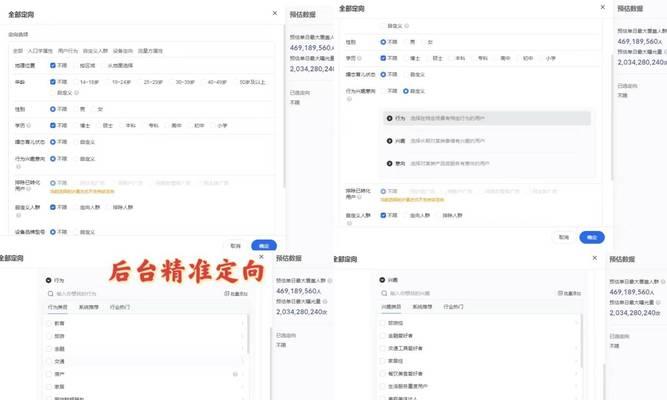The image size is (667, 400).
Task: Close the 全部定向 dialog with the 兴趣类目 tab
Action: [x=595, y=258]
